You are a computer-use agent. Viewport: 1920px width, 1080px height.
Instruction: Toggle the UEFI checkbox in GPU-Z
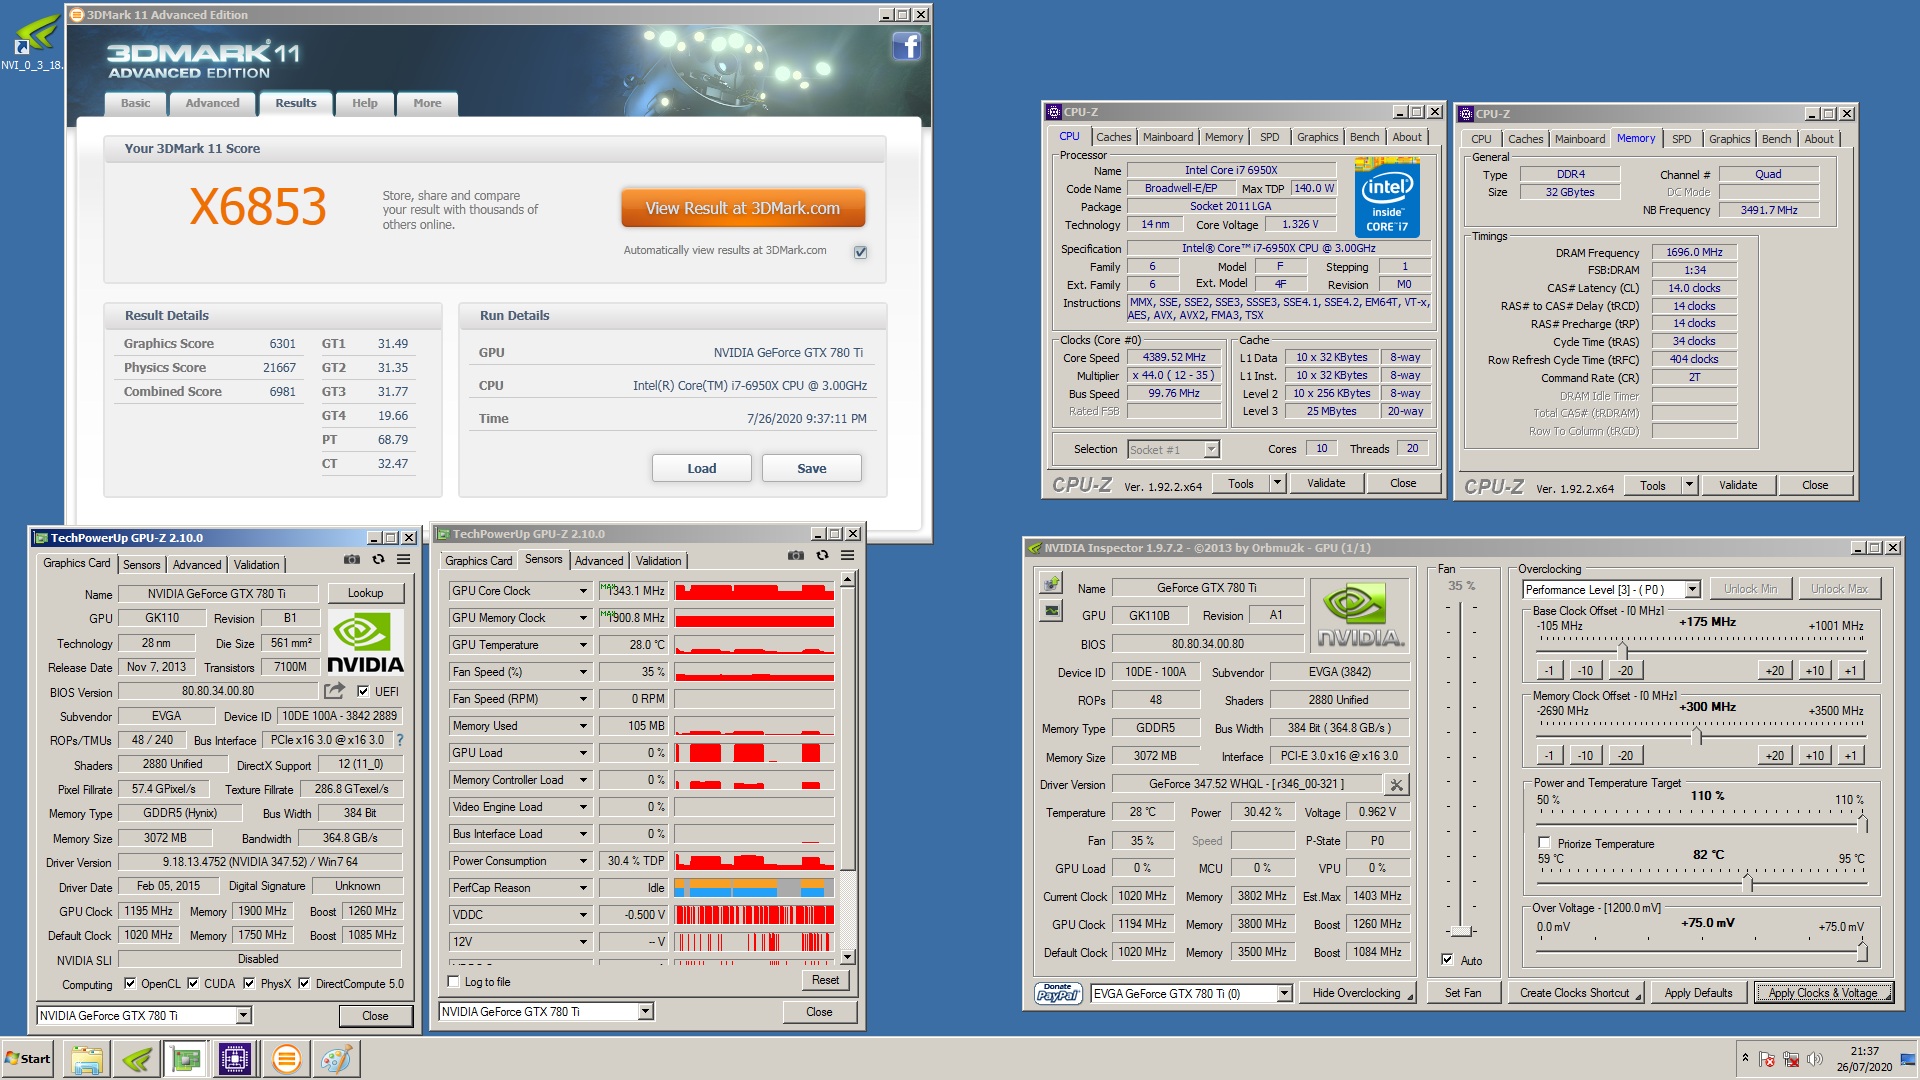tap(363, 691)
